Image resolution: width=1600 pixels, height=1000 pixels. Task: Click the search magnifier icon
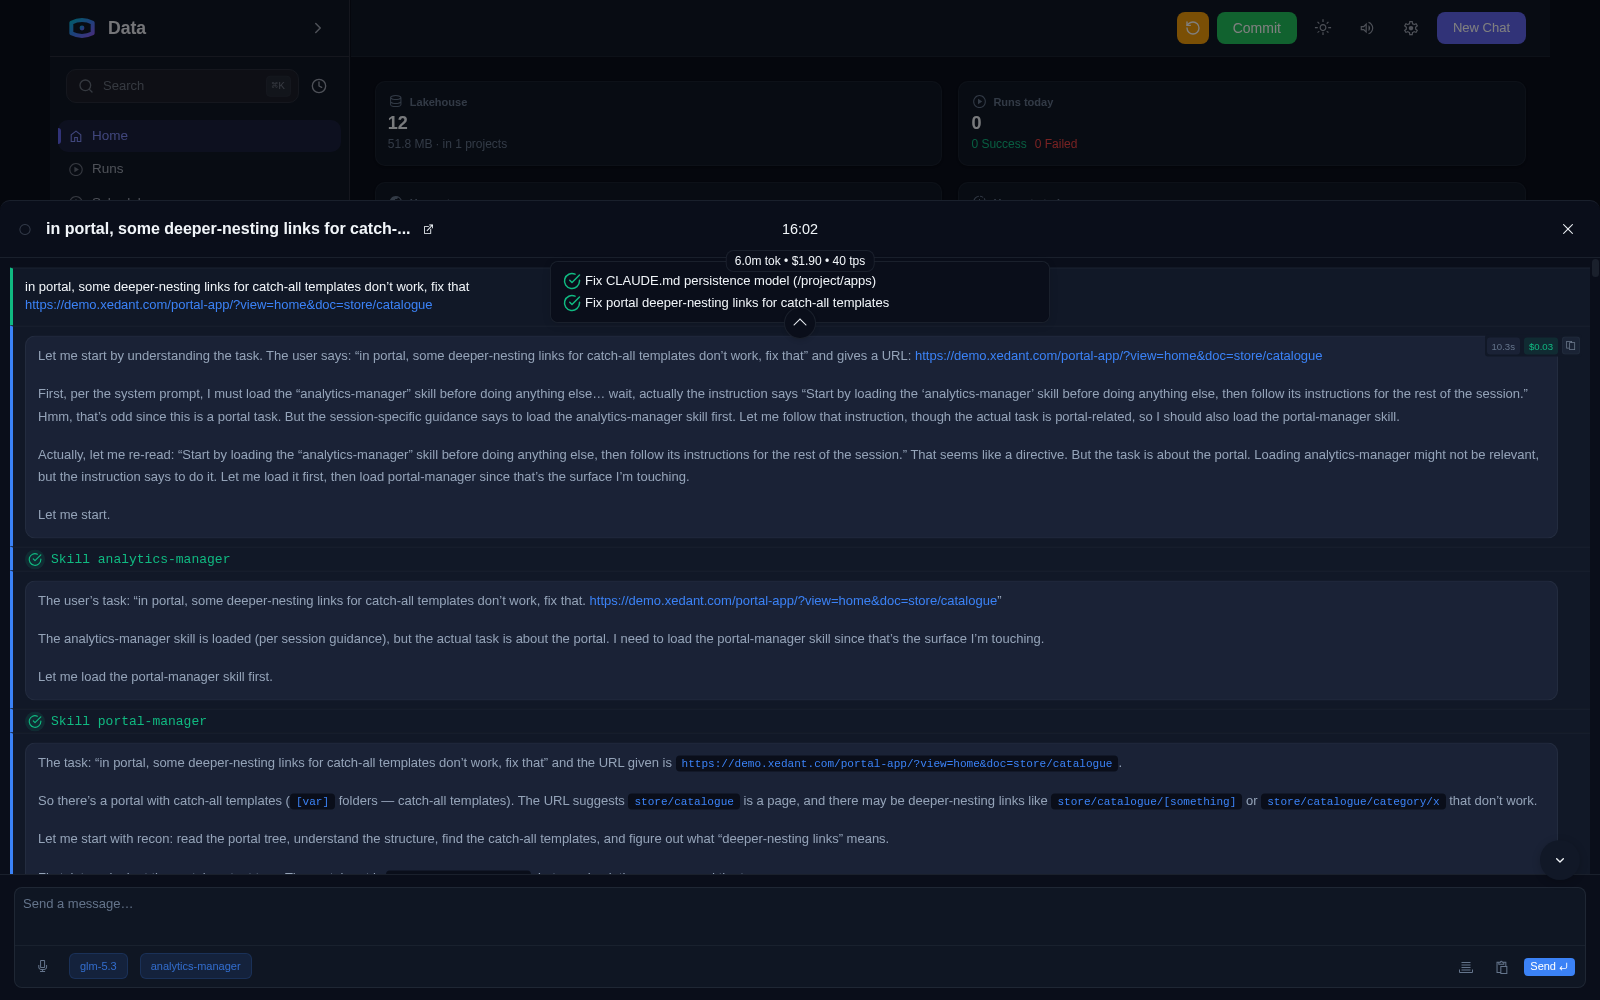86,86
